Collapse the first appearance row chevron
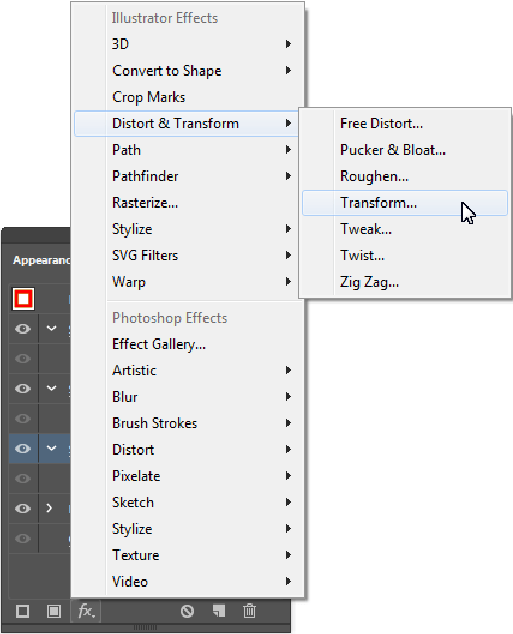513x634 pixels. (x=51, y=328)
